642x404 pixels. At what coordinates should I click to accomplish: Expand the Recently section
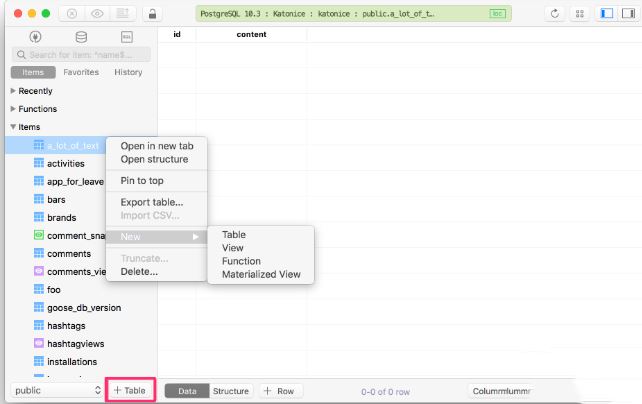pos(13,90)
